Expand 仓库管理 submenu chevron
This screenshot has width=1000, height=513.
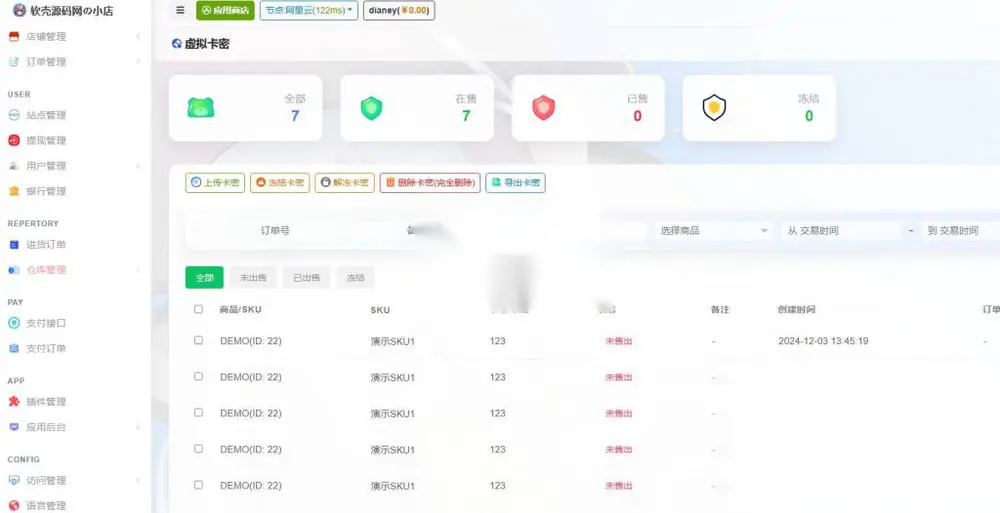[x=138, y=270]
